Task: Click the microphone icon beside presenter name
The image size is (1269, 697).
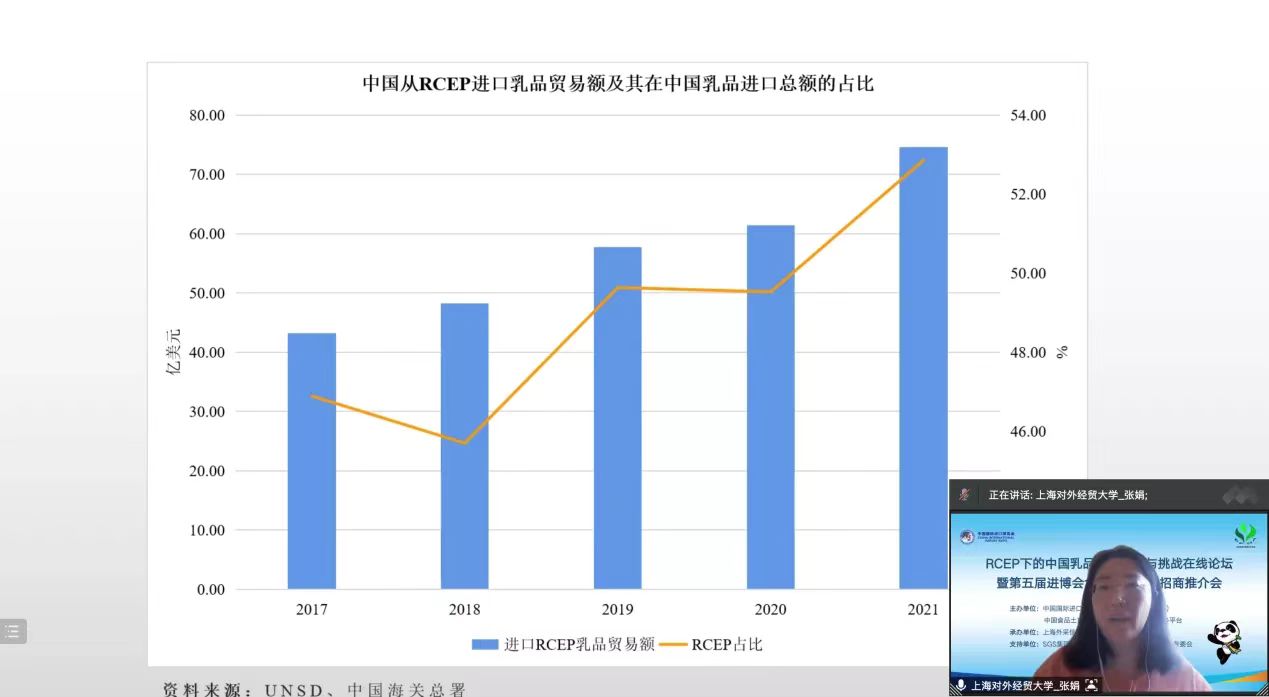Action: (961, 686)
